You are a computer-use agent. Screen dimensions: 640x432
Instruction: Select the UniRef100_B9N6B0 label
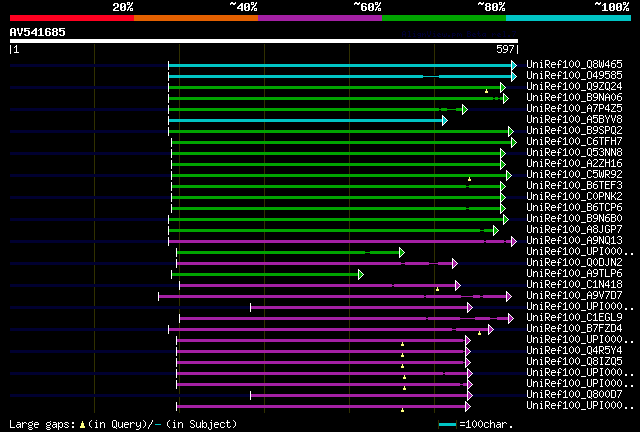point(574,219)
